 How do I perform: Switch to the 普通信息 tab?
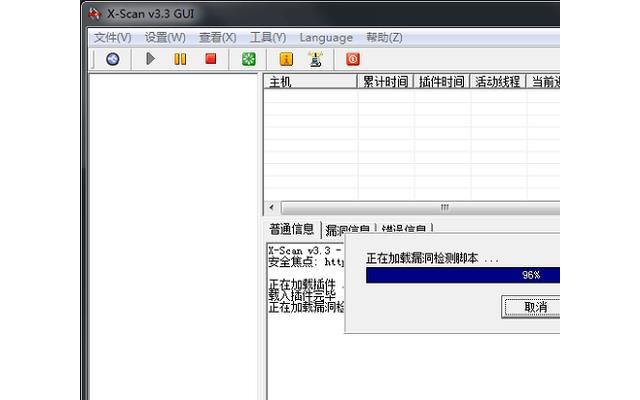click(291, 229)
